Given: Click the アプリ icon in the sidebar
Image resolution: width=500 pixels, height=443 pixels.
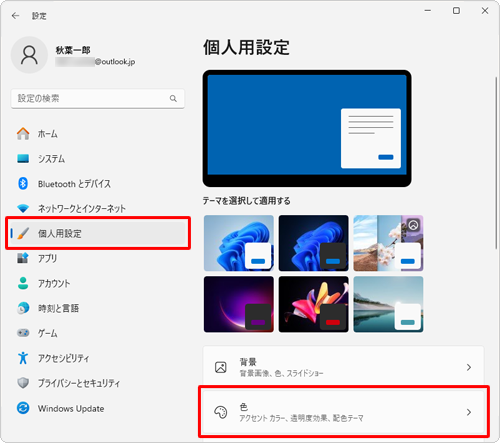Looking at the screenshot, I should coord(23,258).
